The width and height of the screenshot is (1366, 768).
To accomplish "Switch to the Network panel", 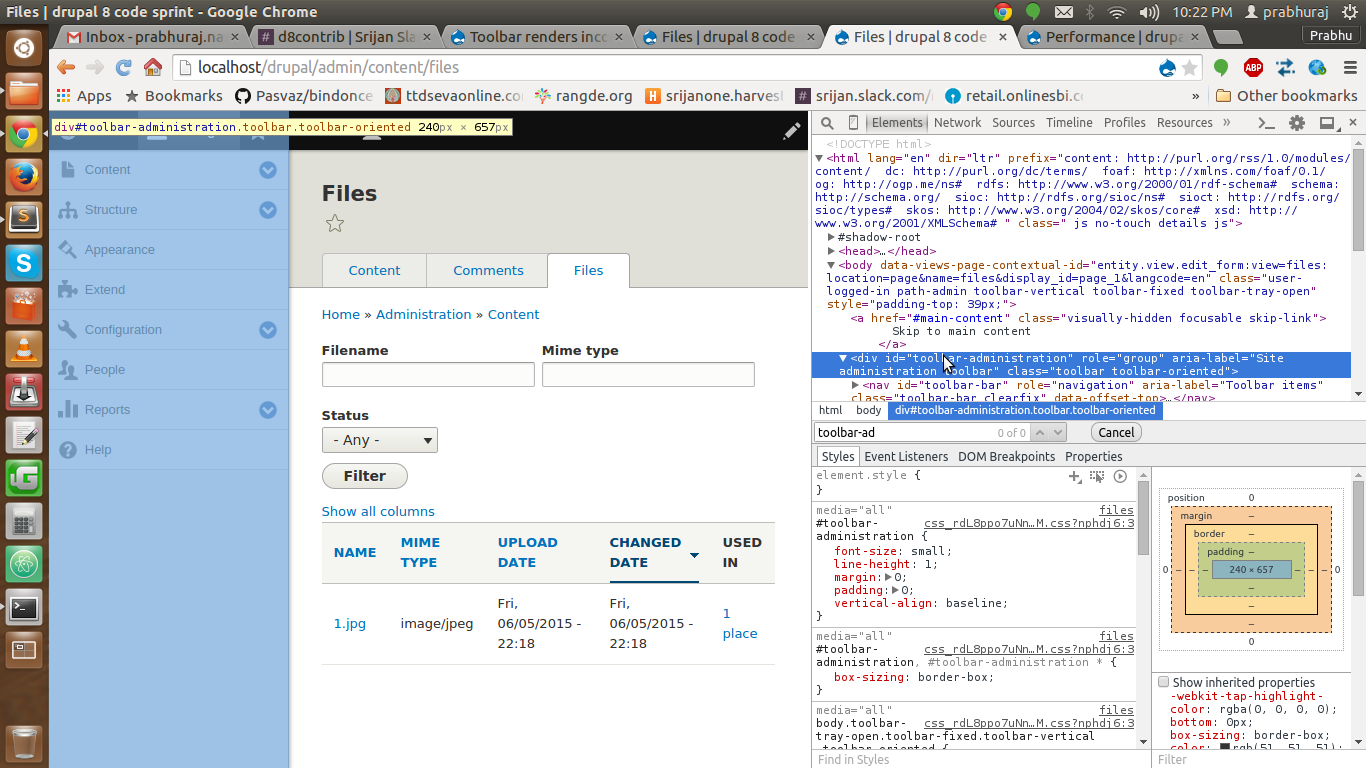I will pos(958,123).
